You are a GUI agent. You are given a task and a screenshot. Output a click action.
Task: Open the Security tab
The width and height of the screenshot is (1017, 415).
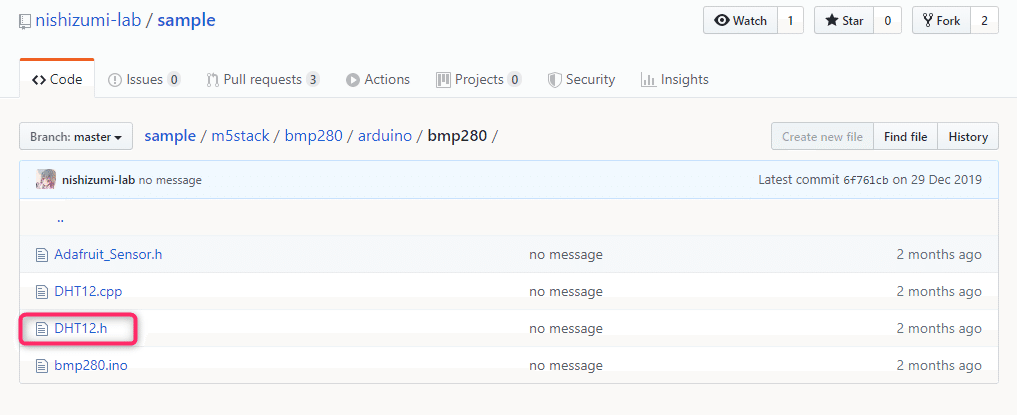(581, 79)
